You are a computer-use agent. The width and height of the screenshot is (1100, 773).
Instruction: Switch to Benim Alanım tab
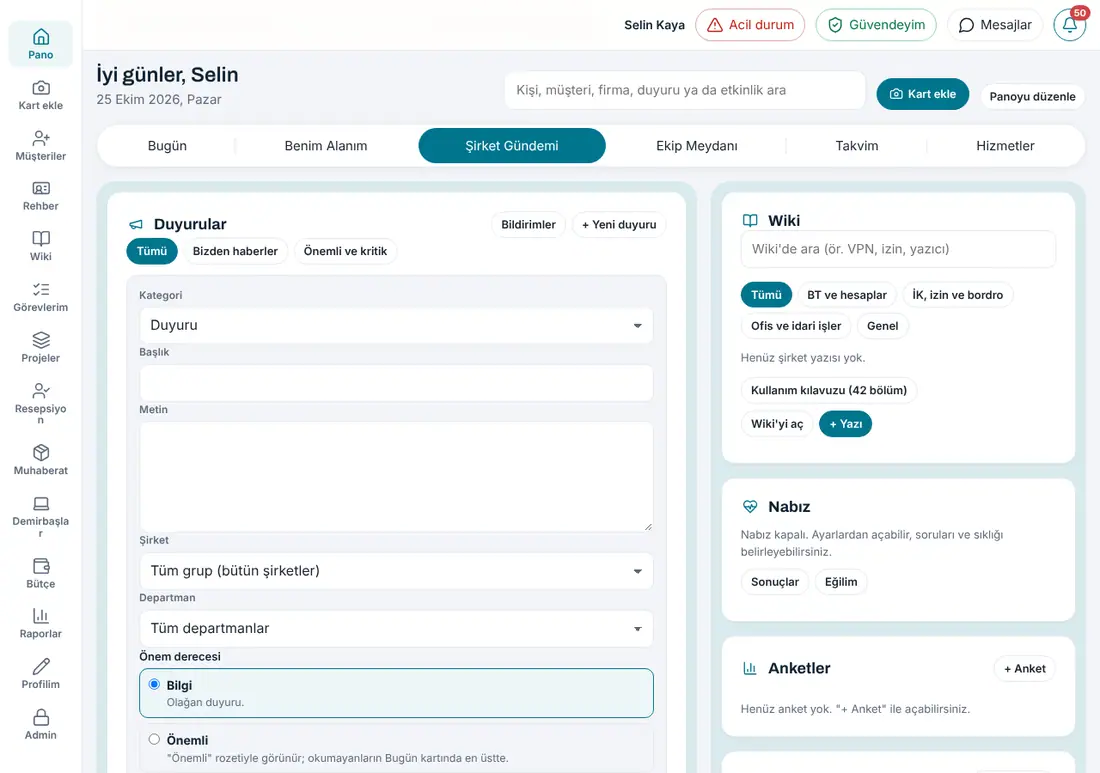pyautogui.click(x=326, y=146)
